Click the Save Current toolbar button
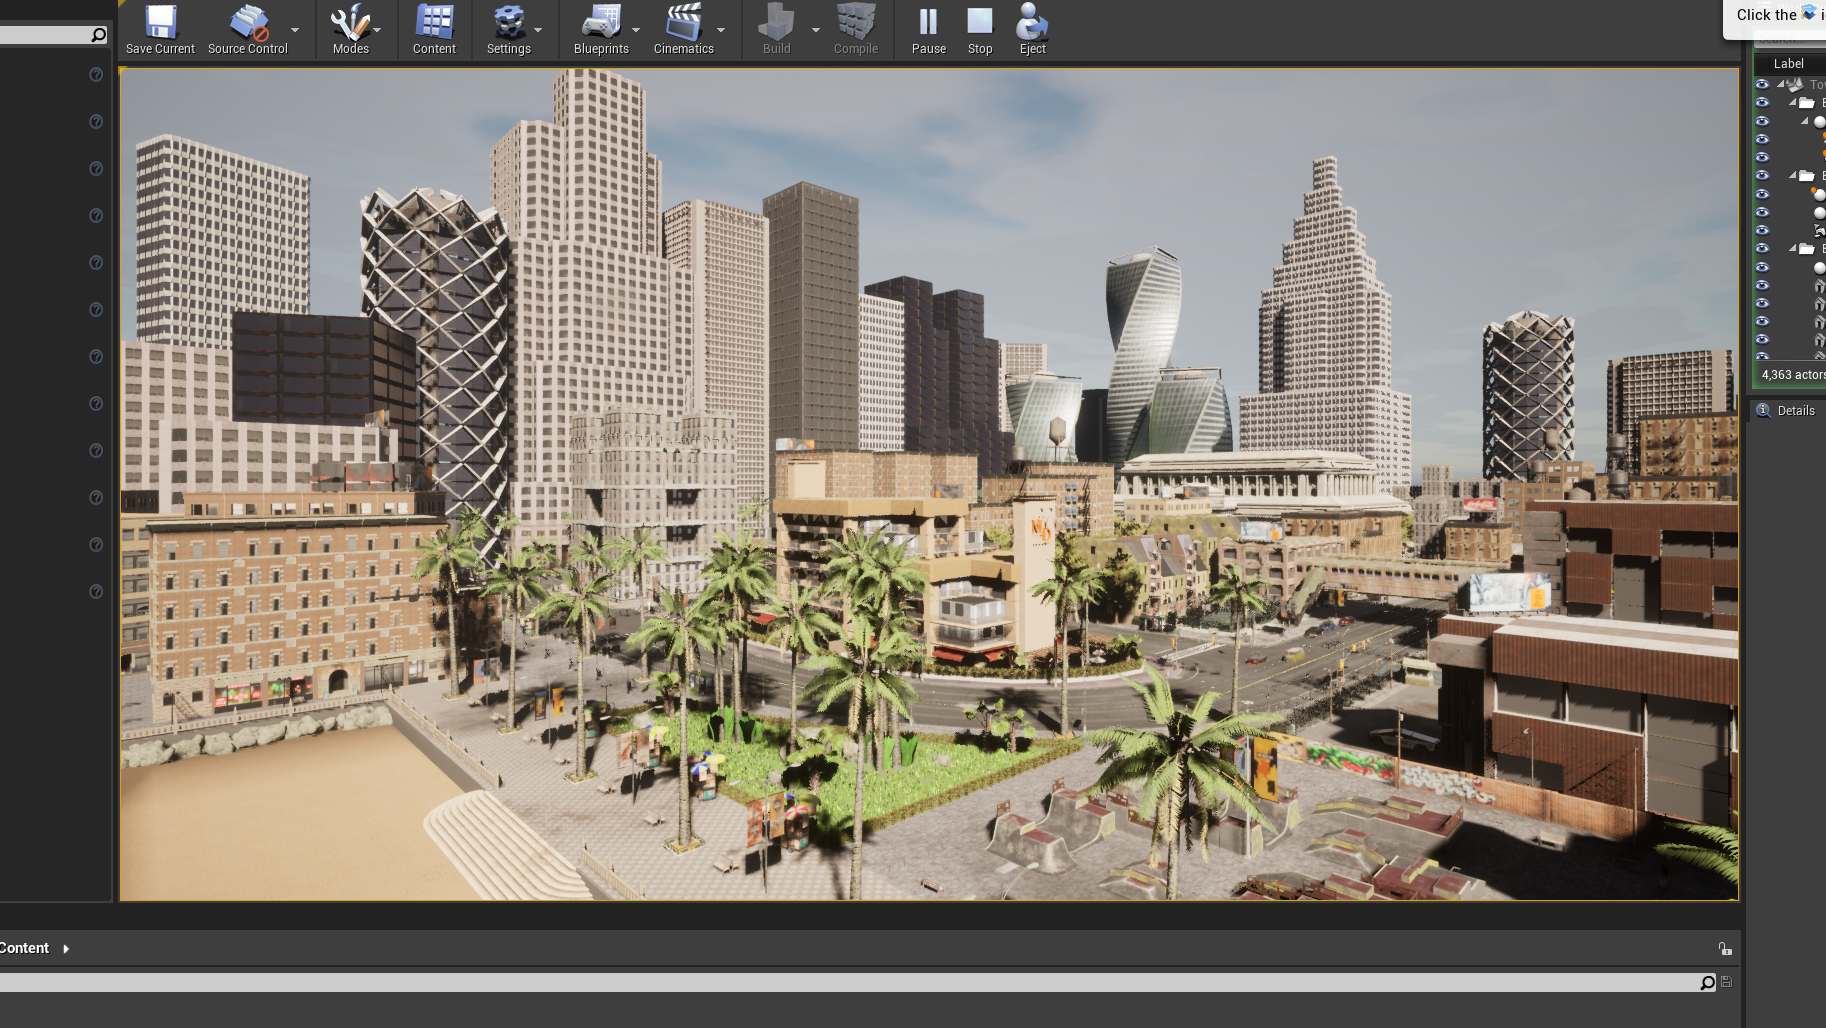 [x=160, y=29]
